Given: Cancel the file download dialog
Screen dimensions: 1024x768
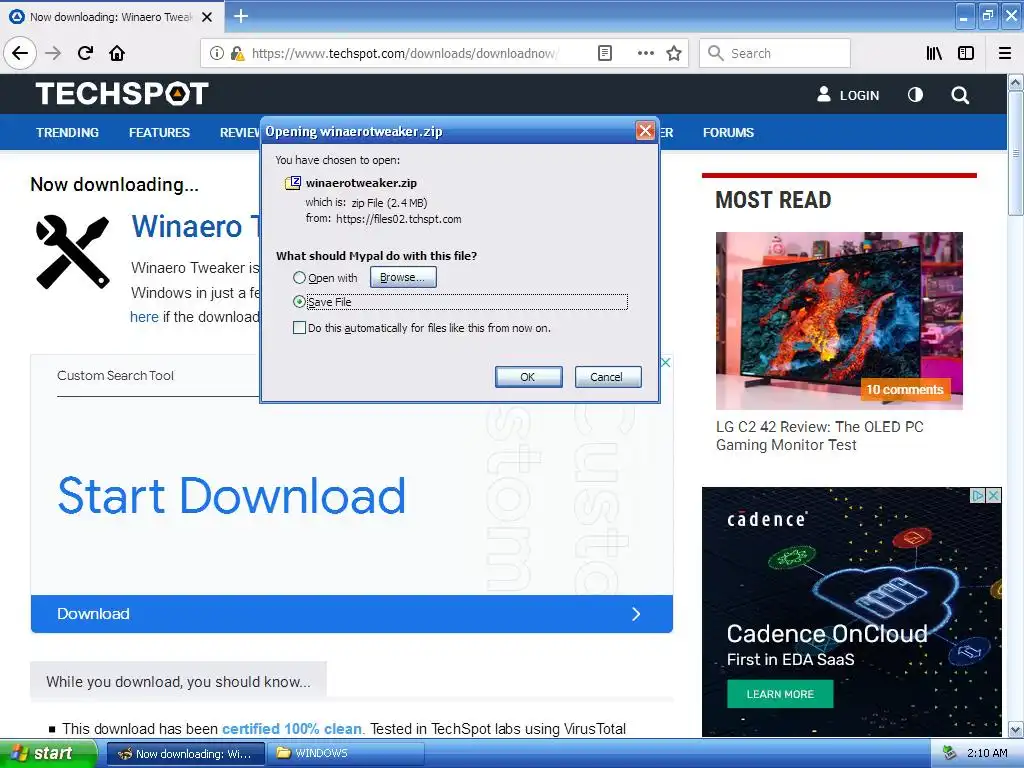Looking at the screenshot, I should (608, 377).
